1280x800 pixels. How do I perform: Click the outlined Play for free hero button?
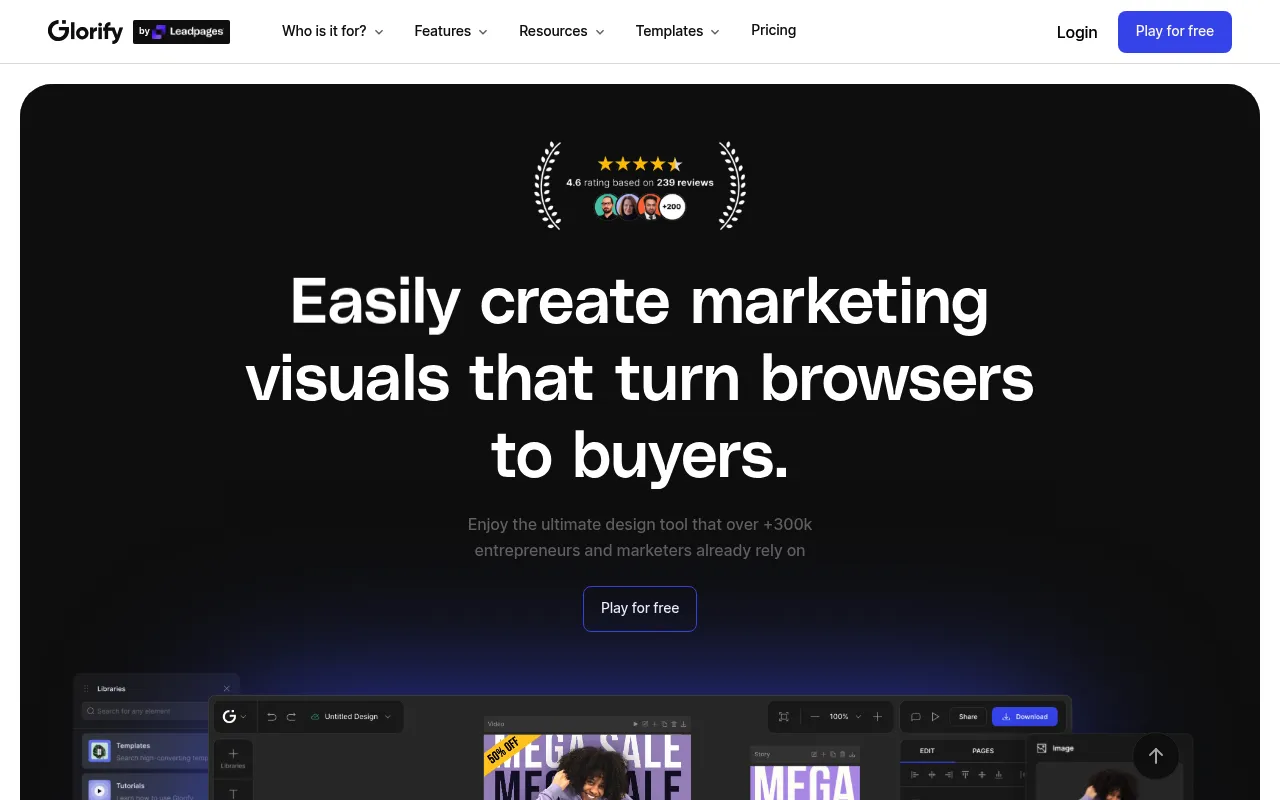point(640,608)
